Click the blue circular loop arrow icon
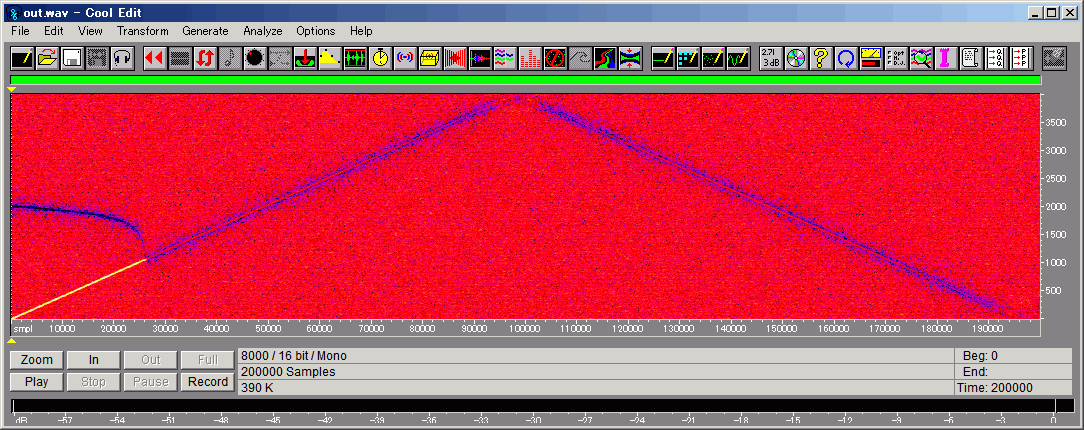 (x=845, y=58)
